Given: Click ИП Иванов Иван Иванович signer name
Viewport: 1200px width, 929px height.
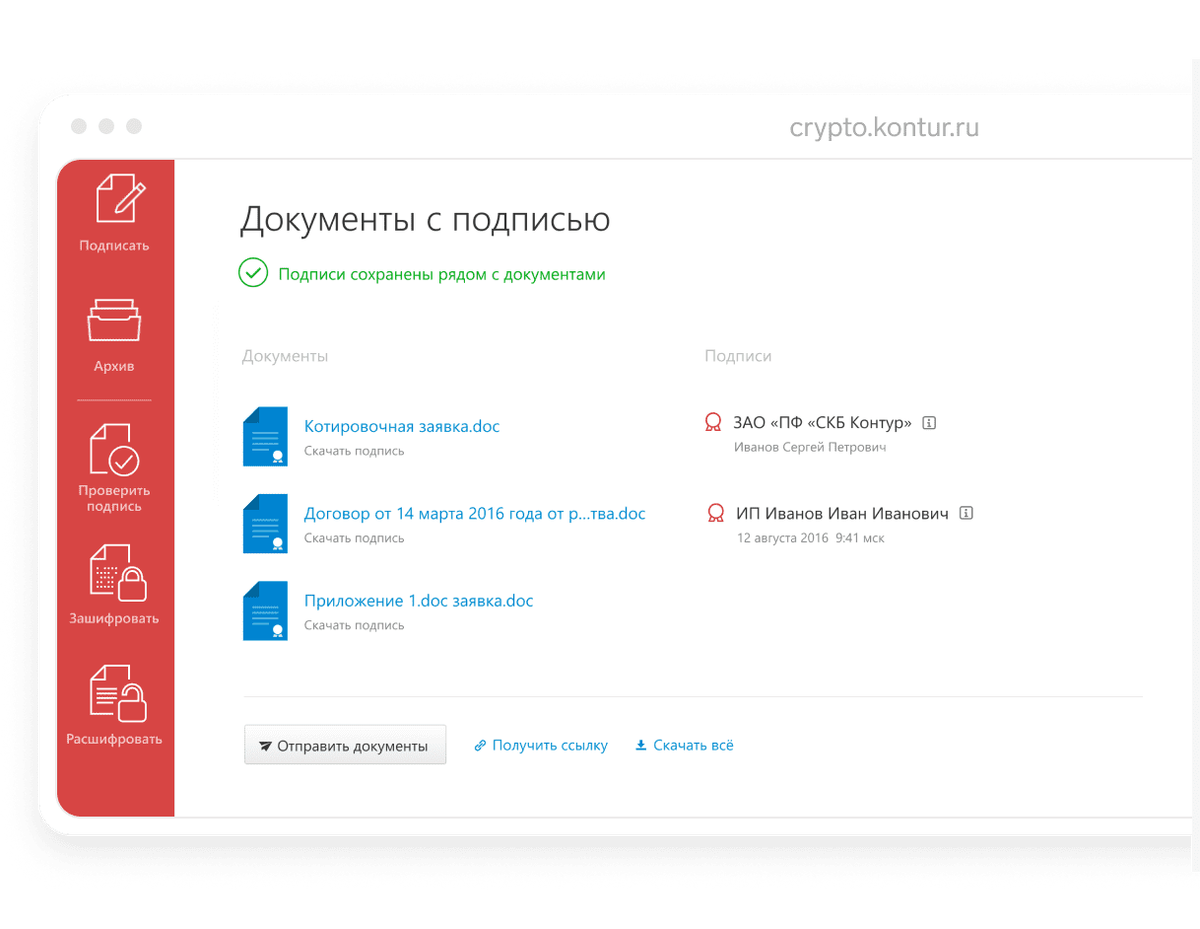Looking at the screenshot, I should pyautogui.click(x=842, y=513).
